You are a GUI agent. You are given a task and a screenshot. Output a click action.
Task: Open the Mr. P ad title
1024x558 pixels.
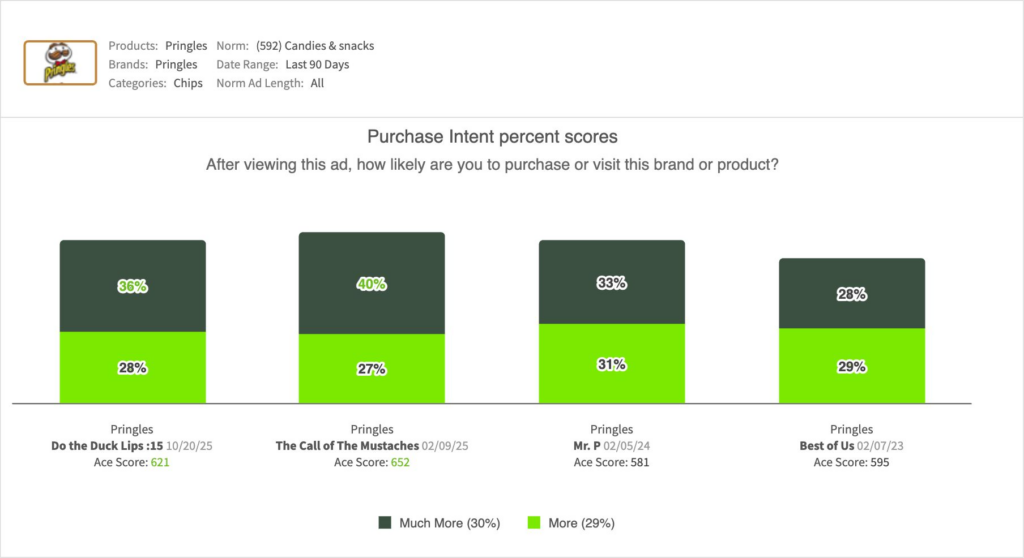[588, 446]
